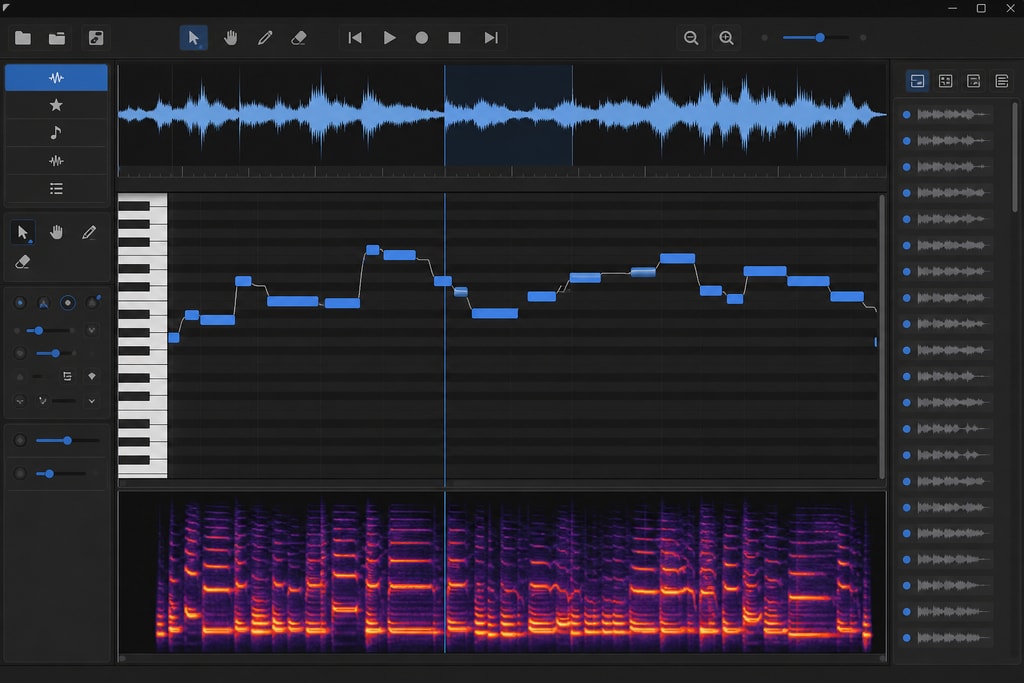
Task: Switch to the star favorites tab in the sidebar
Action: [56, 105]
